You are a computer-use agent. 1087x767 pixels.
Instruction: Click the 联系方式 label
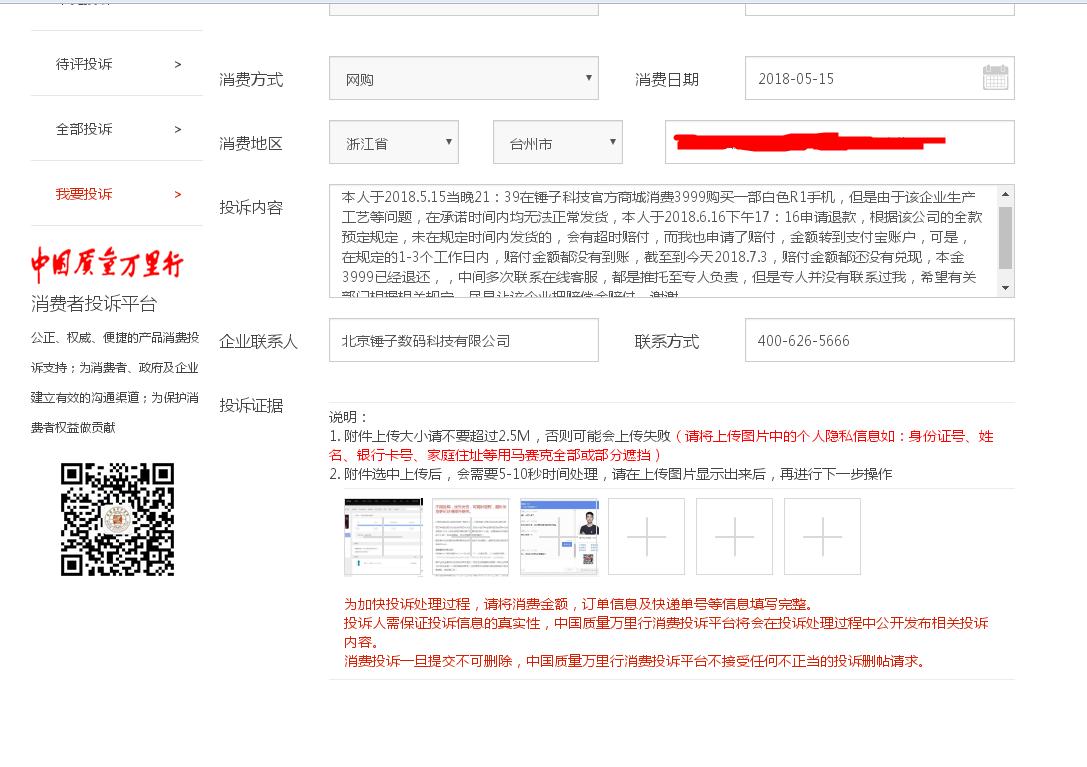[667, 341]
